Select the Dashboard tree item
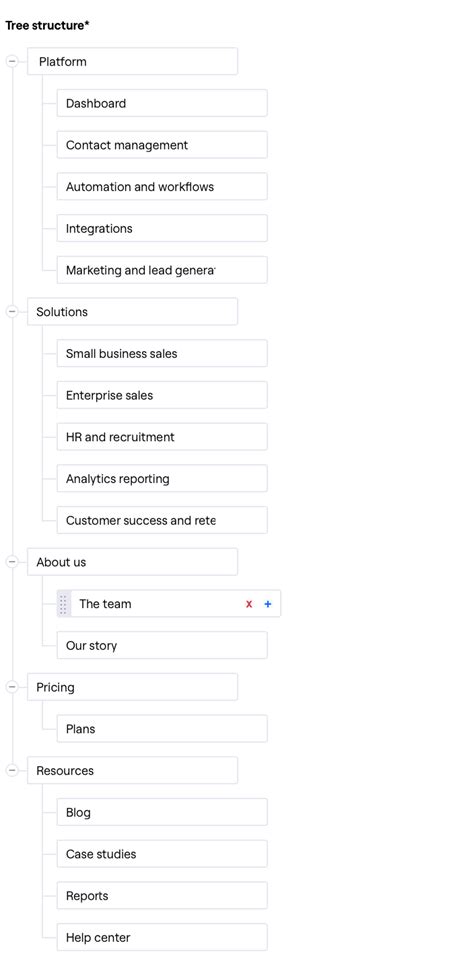 (162, 103)
